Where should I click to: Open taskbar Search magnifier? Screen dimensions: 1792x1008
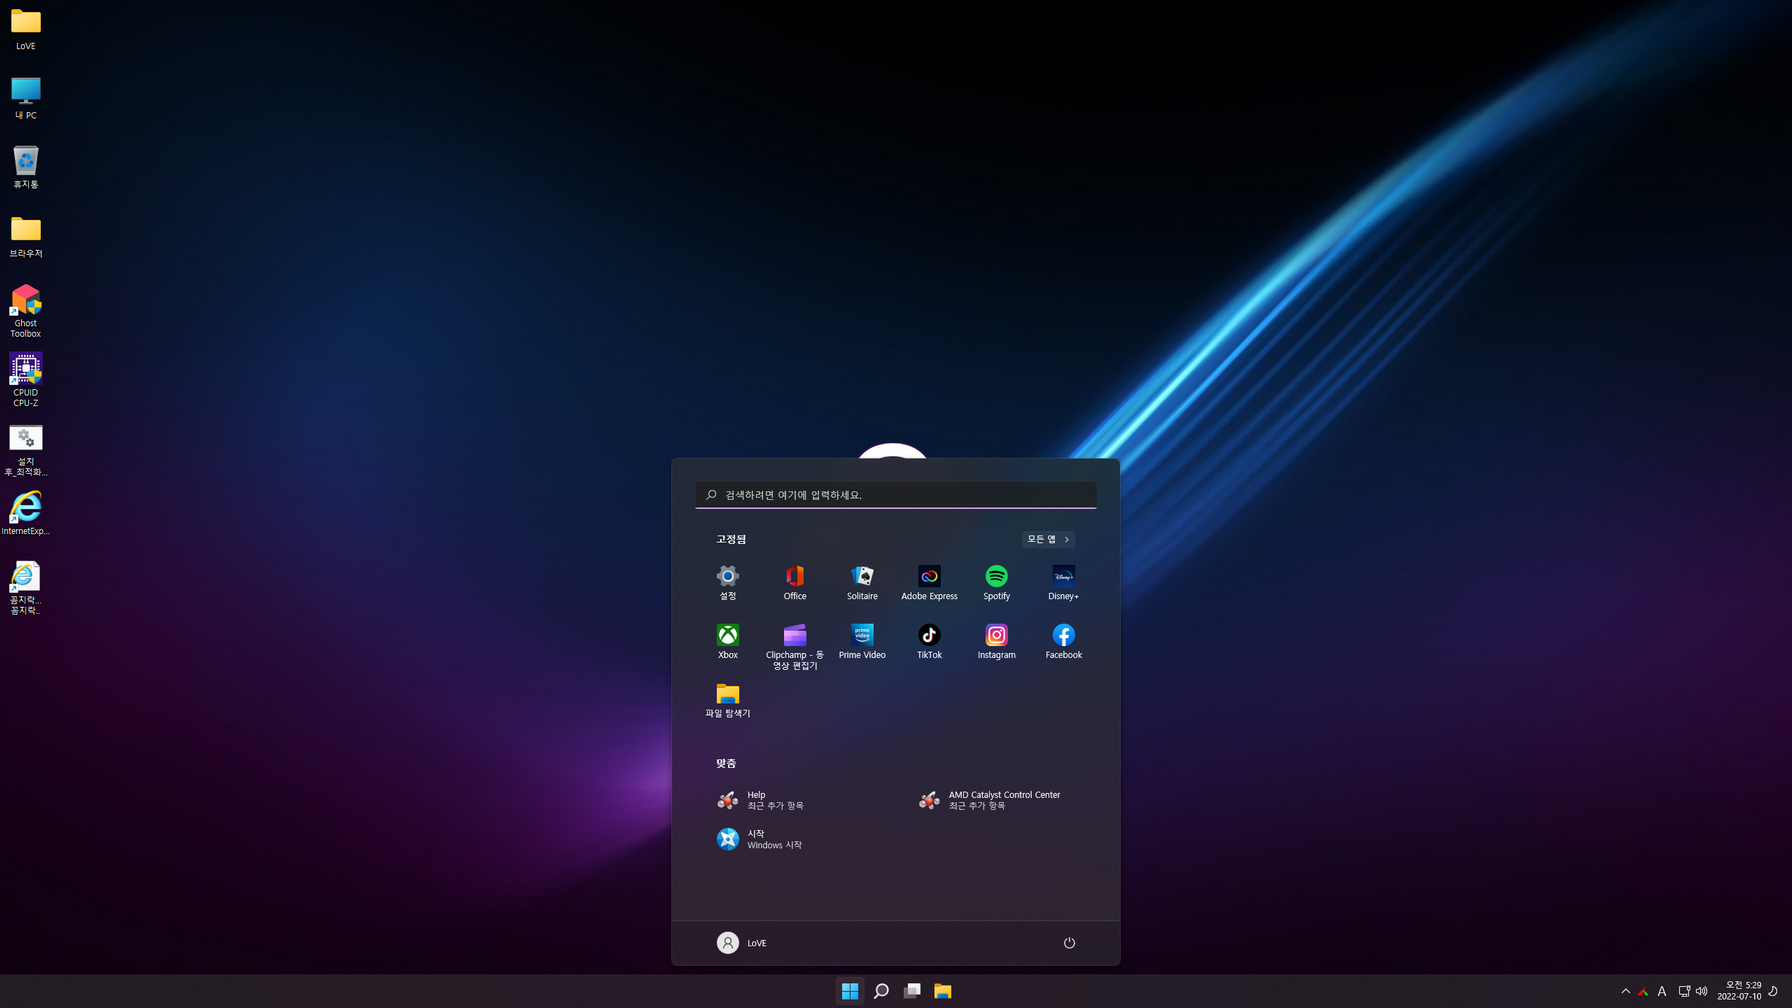(881, 991)
